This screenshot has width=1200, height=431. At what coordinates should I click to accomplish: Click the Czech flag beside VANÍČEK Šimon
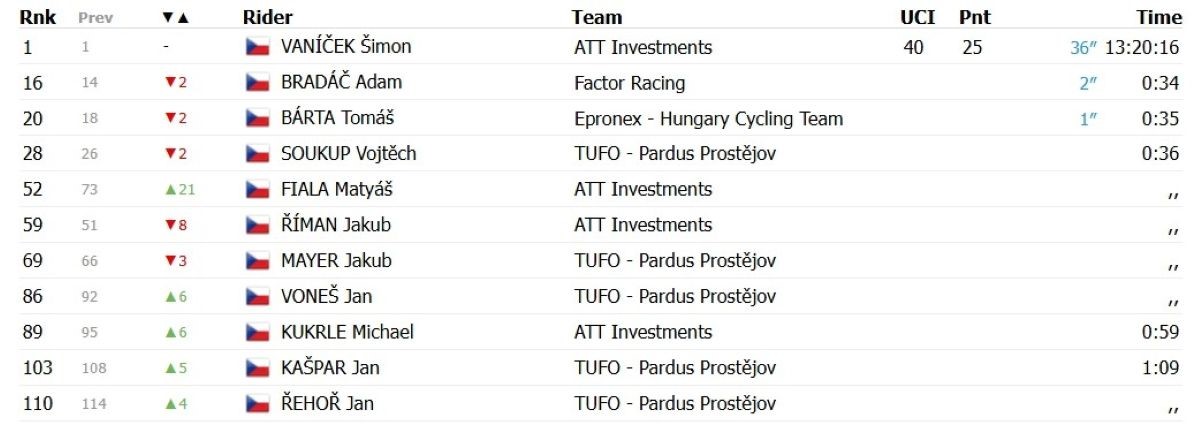257,47
